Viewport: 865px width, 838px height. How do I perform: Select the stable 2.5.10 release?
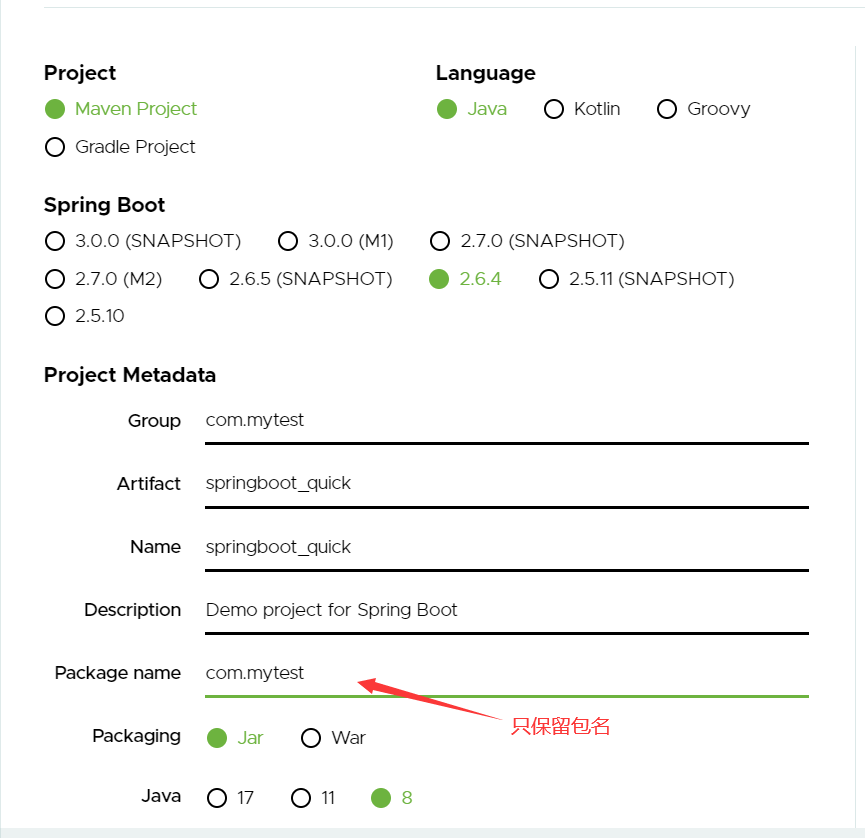(x=55, y=316)
